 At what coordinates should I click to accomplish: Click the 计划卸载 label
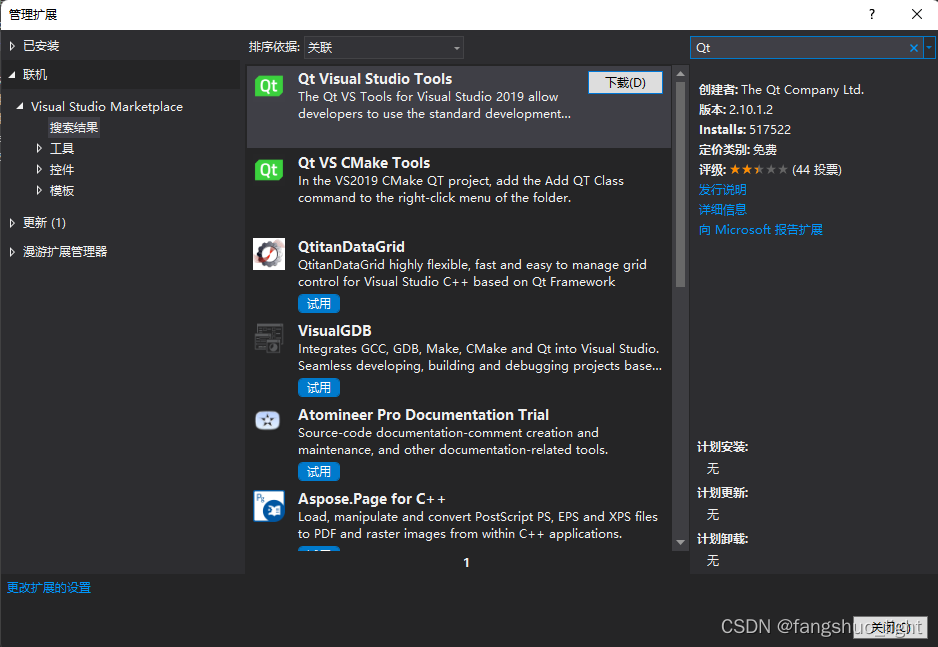[723, 539]
